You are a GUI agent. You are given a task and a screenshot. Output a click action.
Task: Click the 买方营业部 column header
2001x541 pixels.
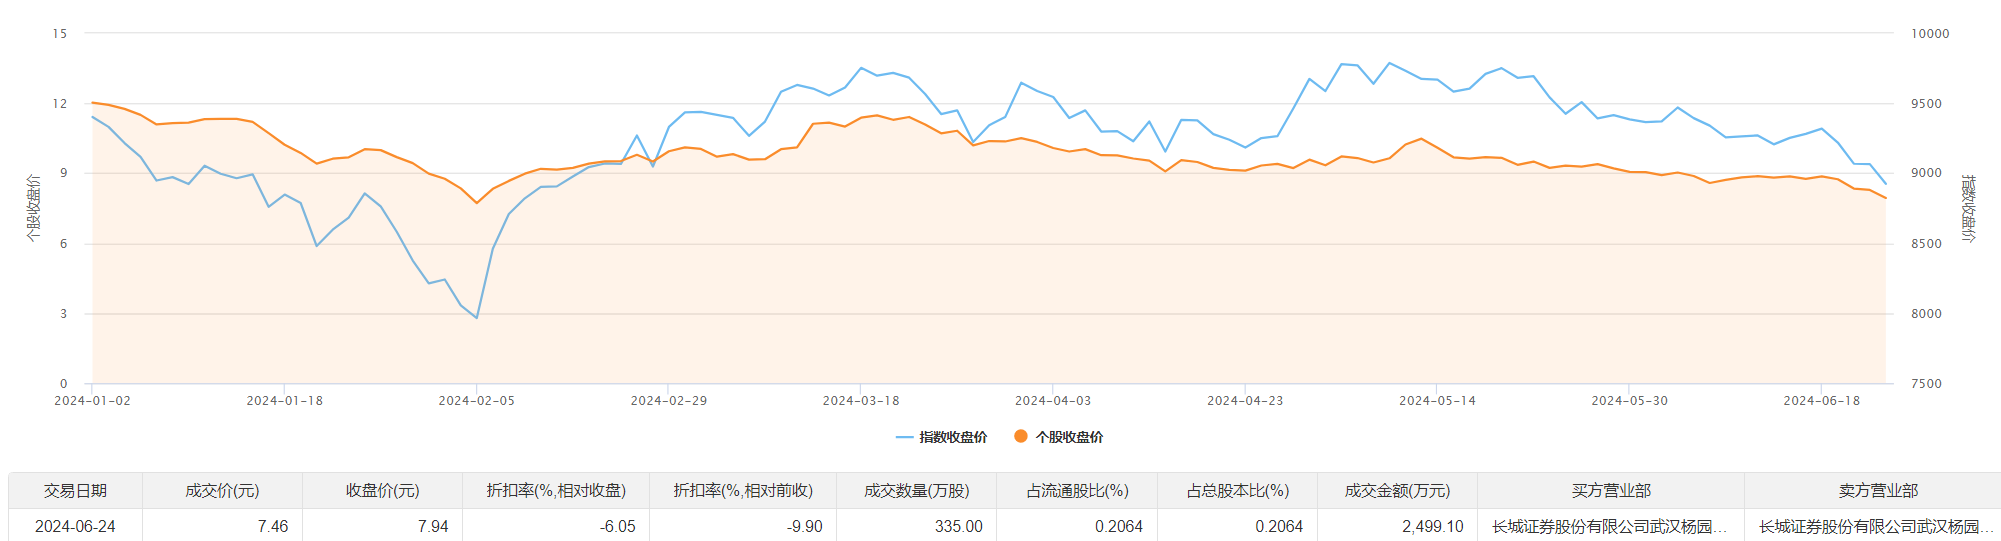[x=1610, y=490]
